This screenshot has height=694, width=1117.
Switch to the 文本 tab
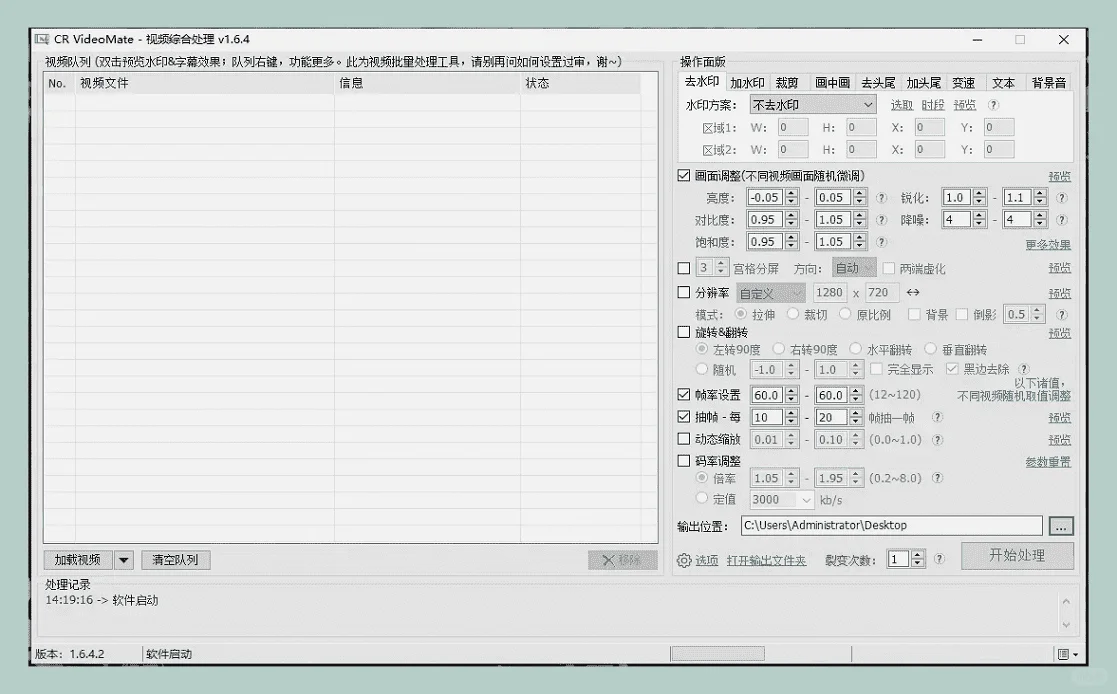(x=1003, y=83)
